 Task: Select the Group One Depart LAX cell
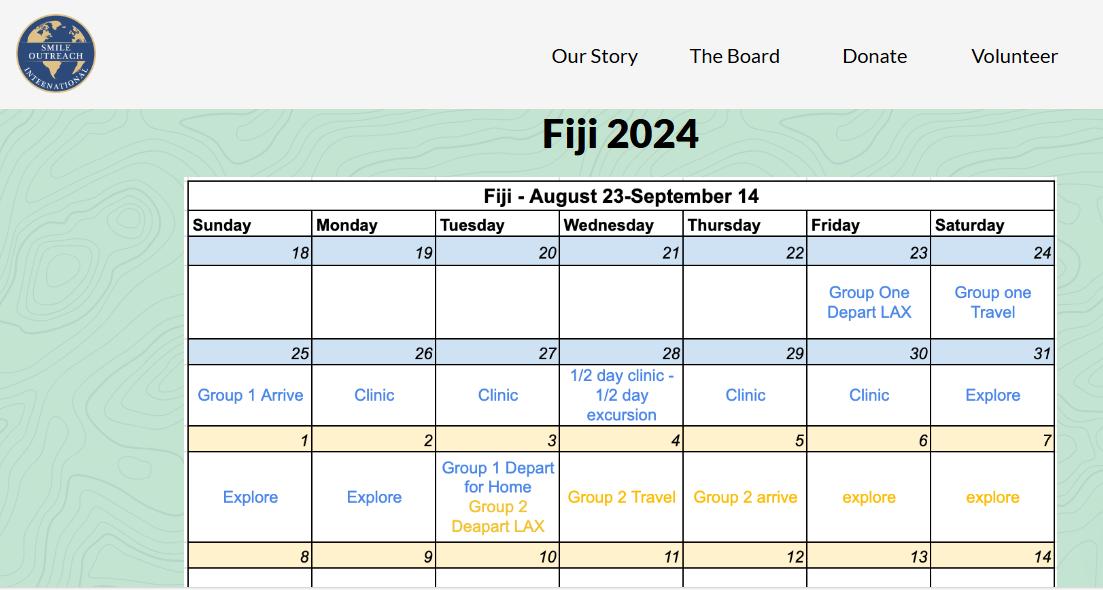[869, 302]
